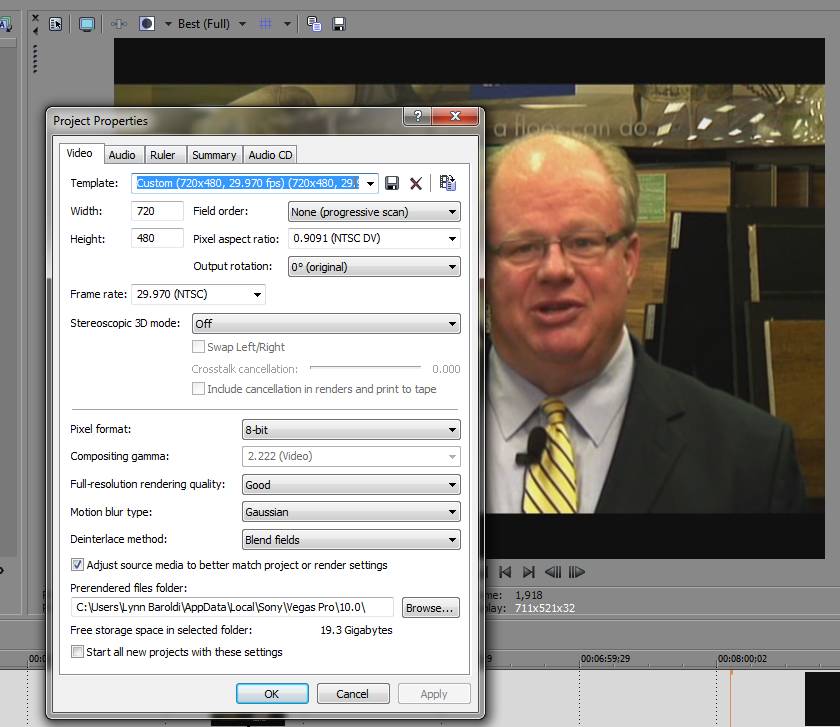Switch to the Ruler tab
The height and width of the screenshot is (727, 840).
pos(162,155)
